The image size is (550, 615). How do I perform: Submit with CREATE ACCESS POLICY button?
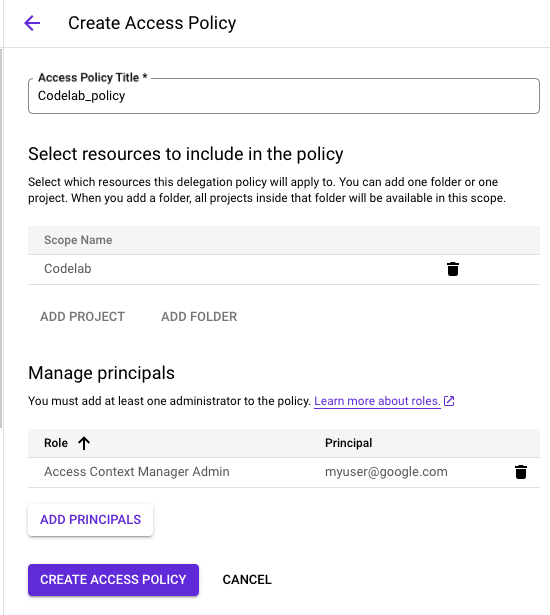(113, 580)
